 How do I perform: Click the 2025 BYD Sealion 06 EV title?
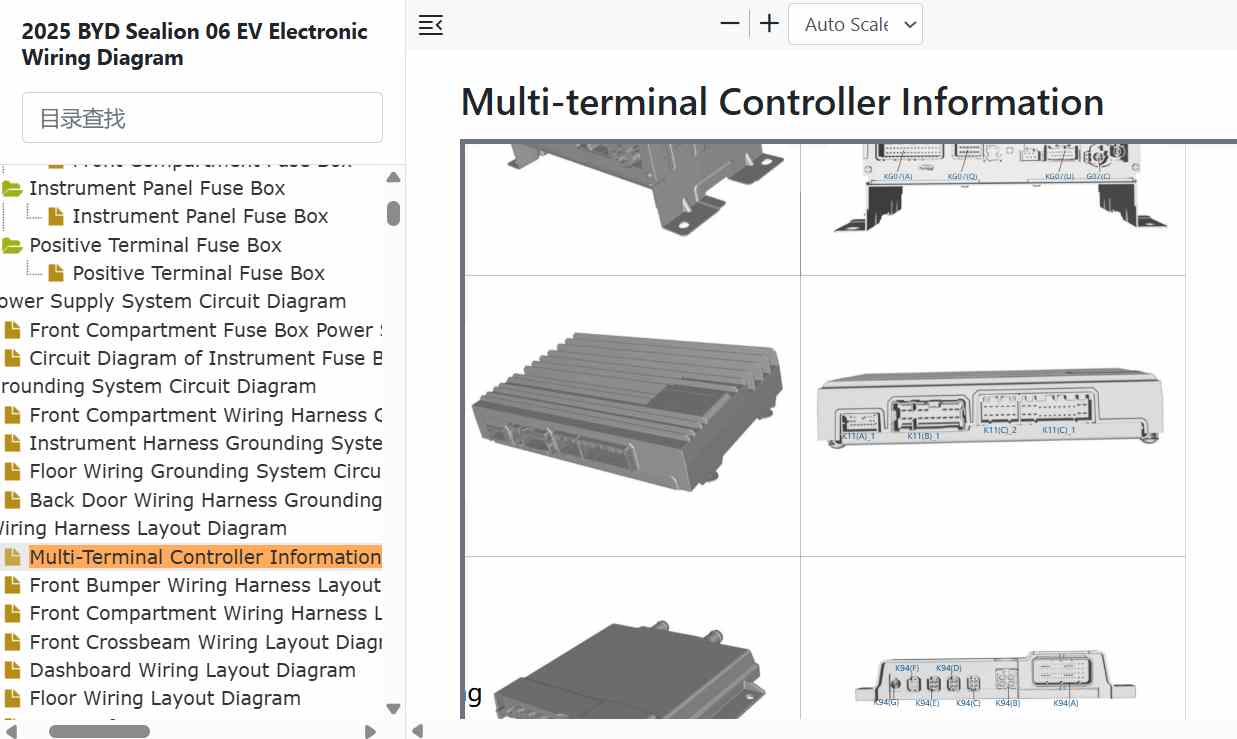(x=195, y=44)
